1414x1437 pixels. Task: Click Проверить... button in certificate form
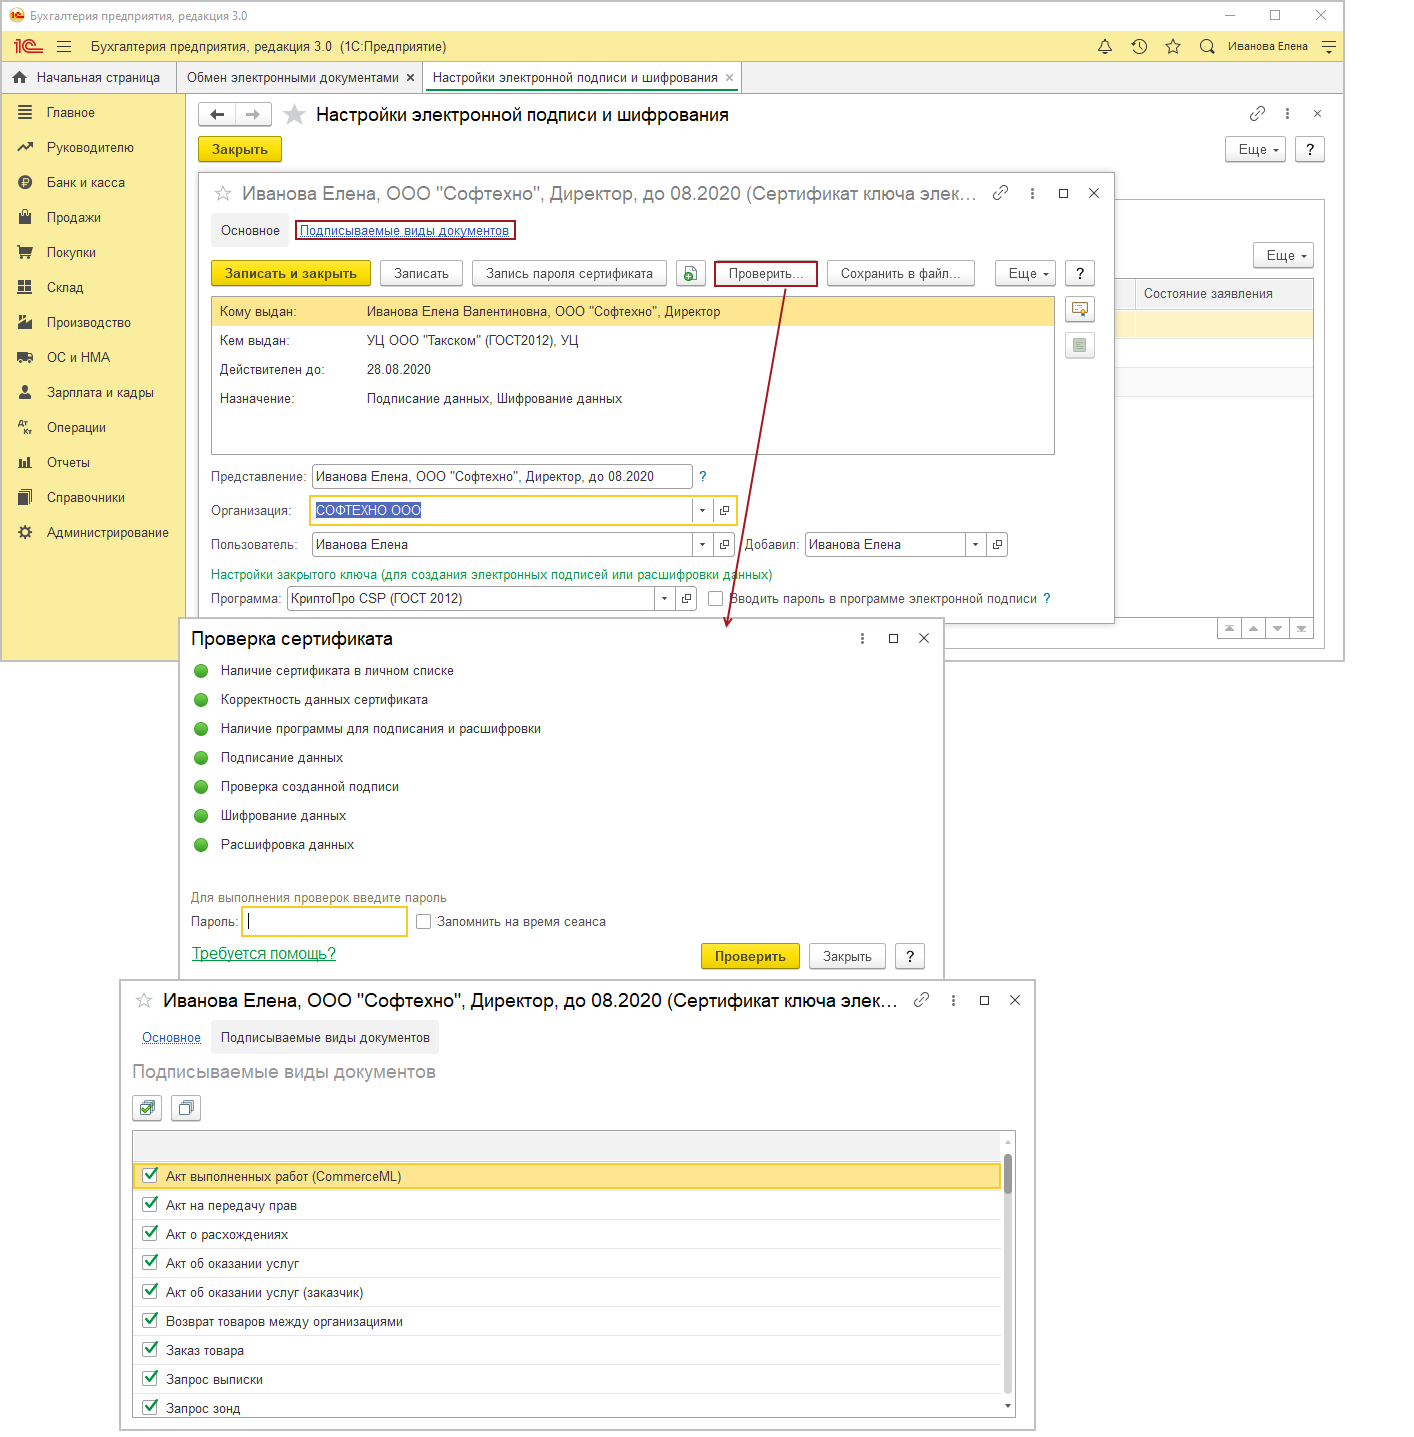766,273
